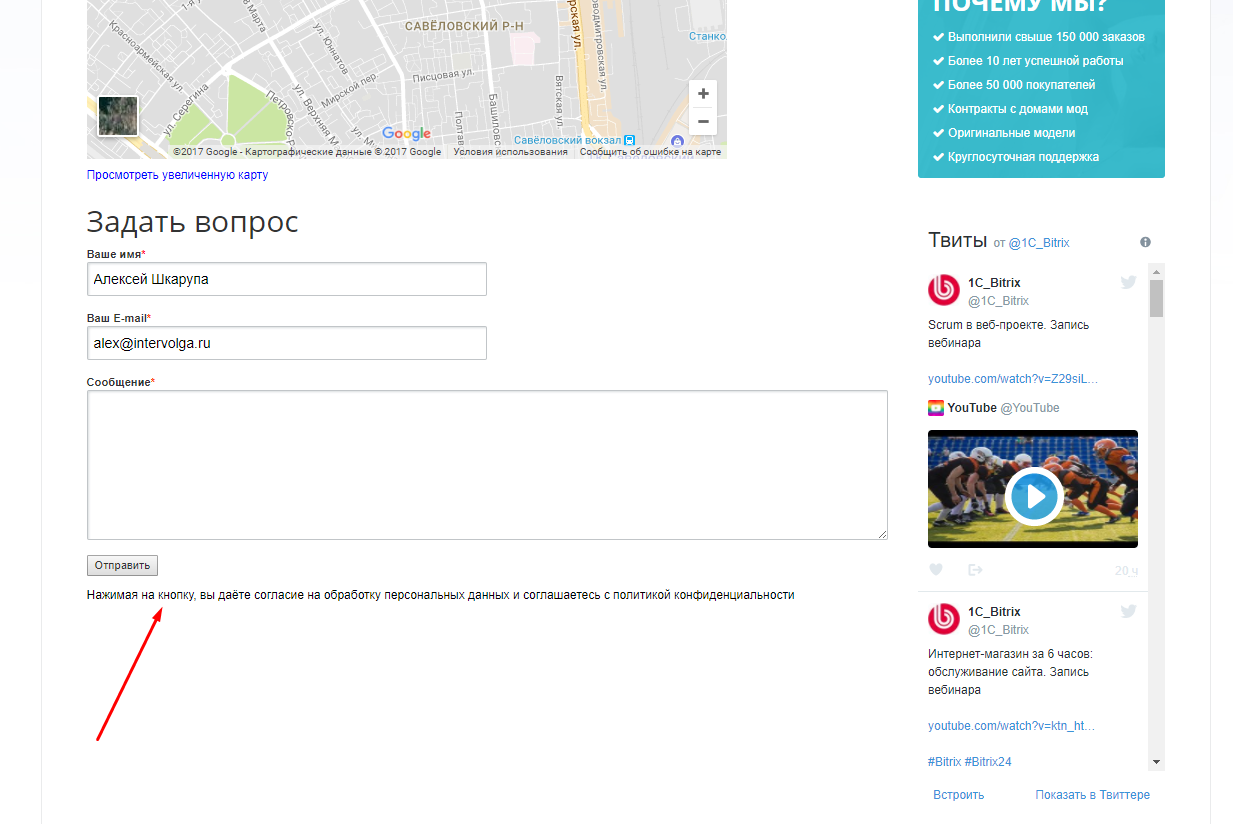This screenshot has width=1233, height=824.
Task: Share the first tweet via share icon
Action: coord(975,570)
